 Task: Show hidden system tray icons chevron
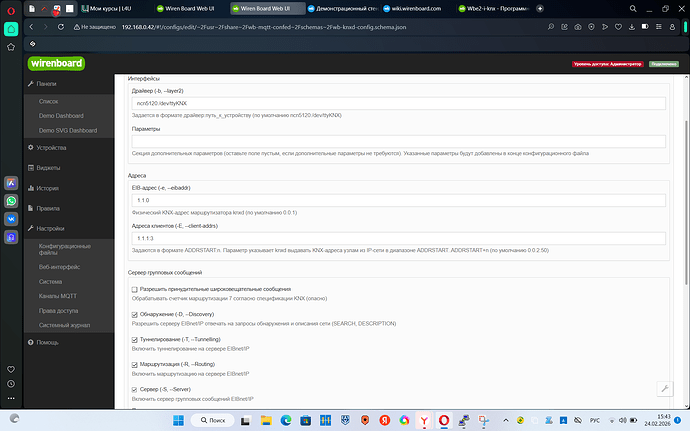pos(506,420)
